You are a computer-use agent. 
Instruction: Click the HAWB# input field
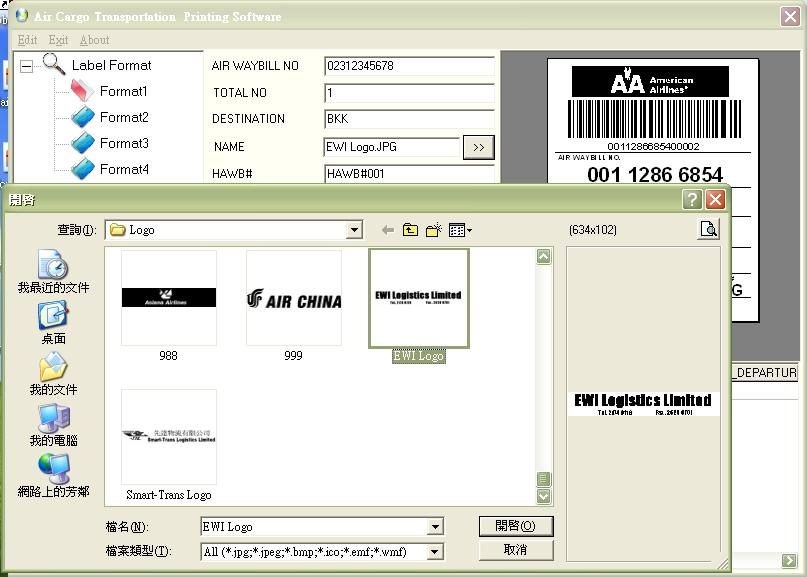pos(410,174)
